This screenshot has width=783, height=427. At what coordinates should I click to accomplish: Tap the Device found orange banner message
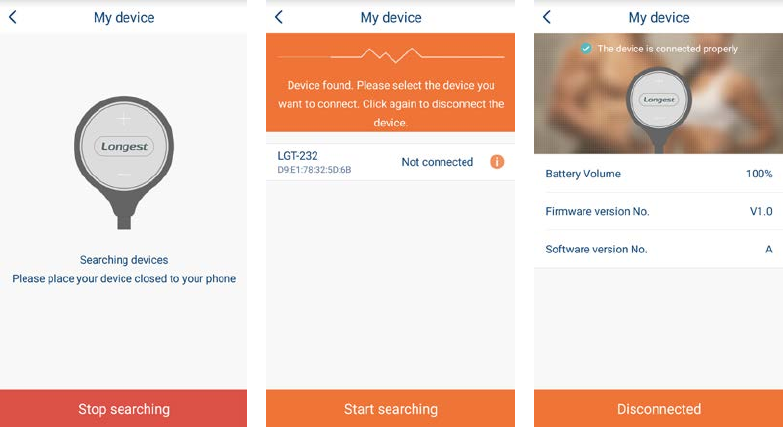tap(391, 103)
